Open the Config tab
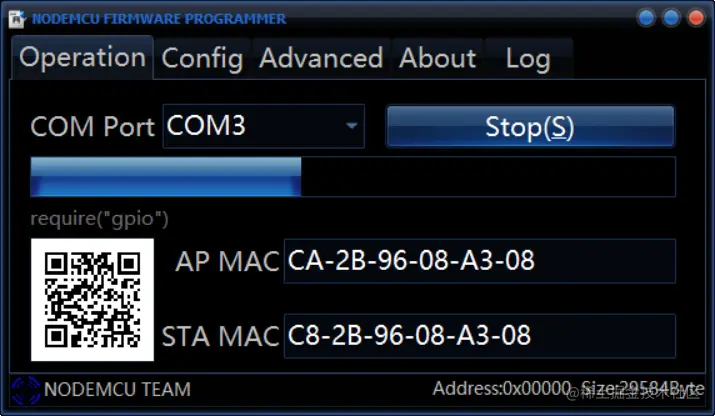Screen dimensions: 715x416 pyautogui.click(x=202, y=59)
